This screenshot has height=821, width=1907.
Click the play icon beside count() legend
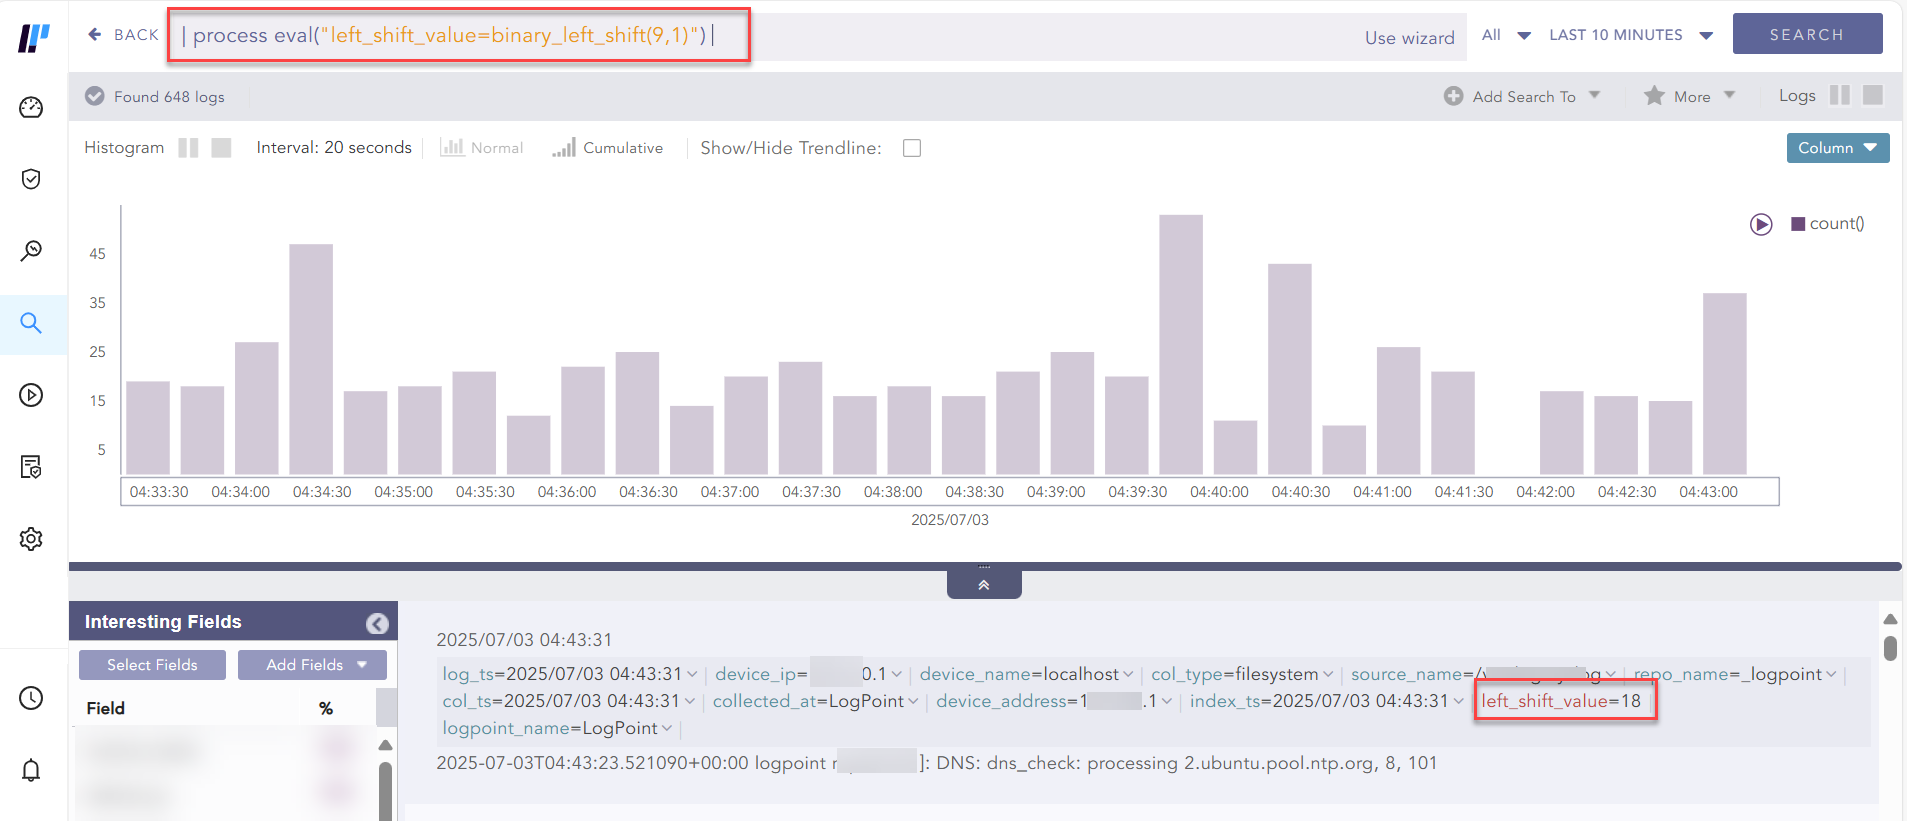coord(1761,224)
